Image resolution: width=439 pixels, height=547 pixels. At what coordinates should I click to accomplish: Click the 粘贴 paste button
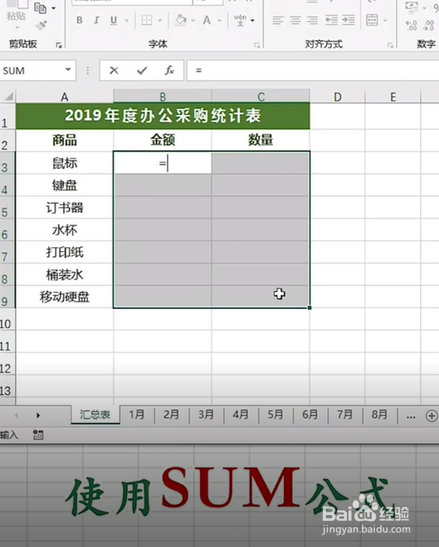click(x=16, y=16)
